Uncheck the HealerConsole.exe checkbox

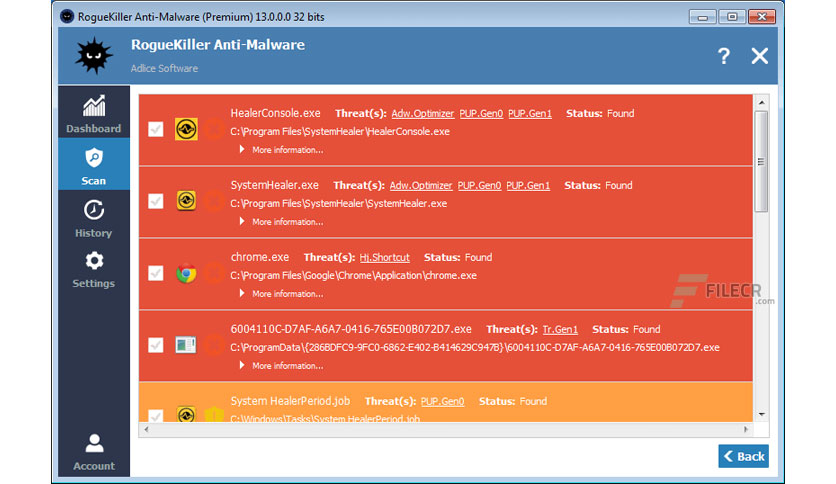(x=156, y=129)
